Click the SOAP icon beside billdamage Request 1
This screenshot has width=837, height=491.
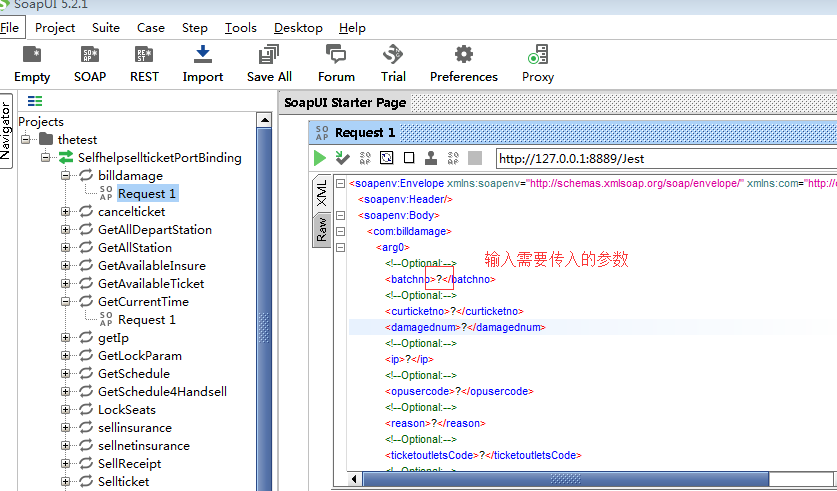pyautogui.click(x=106, y=193)
